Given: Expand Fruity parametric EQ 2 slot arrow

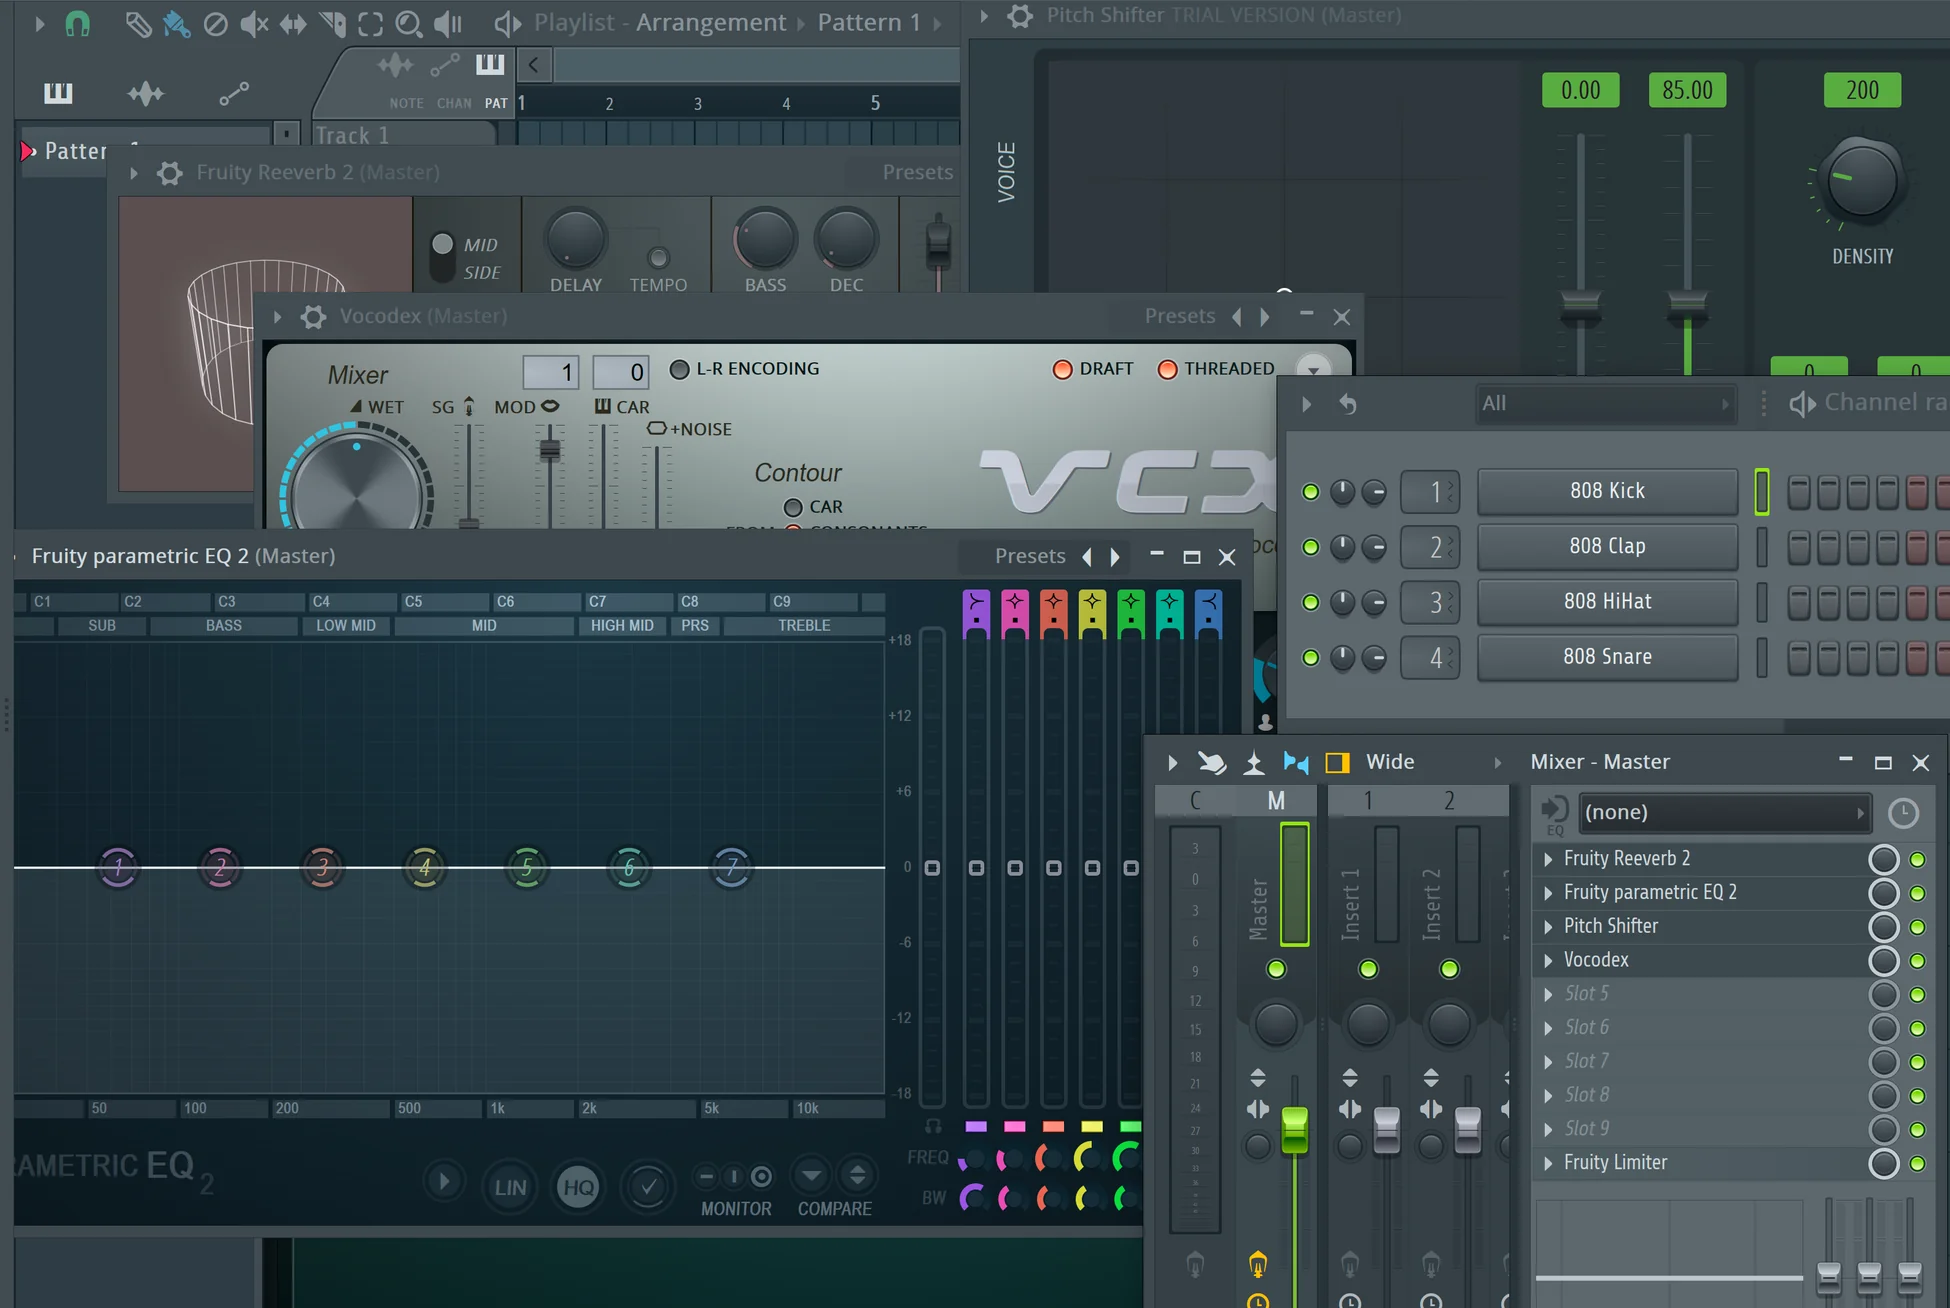Looking at the screenshot, I should pos(1548,893).
